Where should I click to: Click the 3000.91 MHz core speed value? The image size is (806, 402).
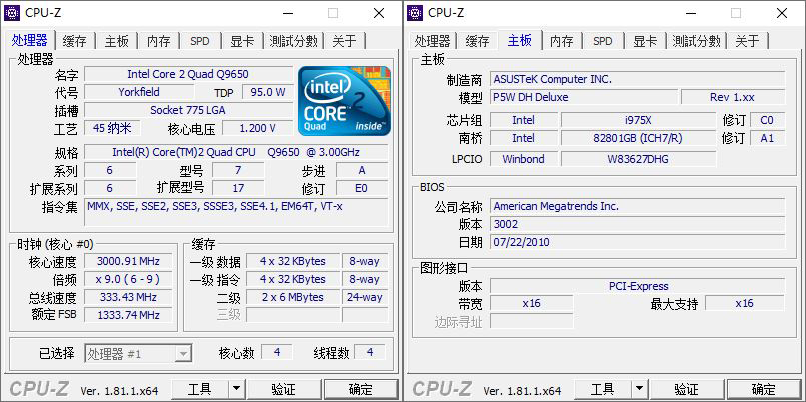click(128, 261)
